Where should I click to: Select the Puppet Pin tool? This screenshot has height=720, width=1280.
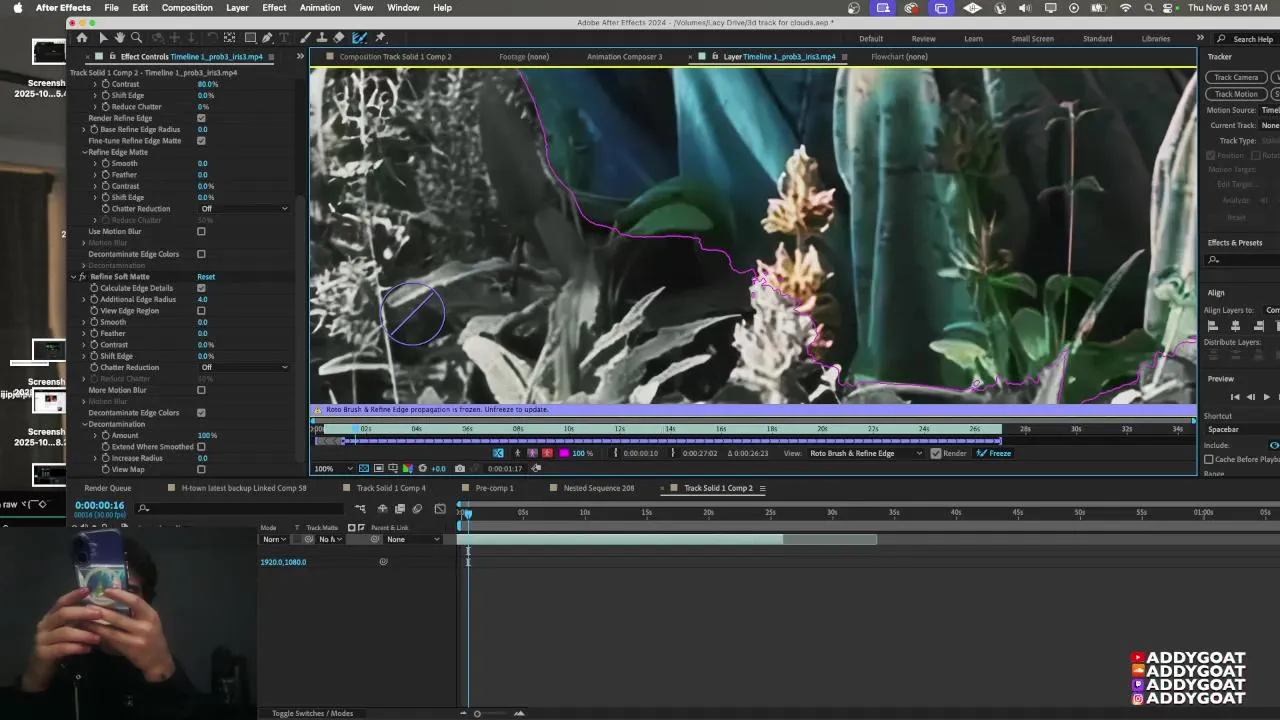coord(380,38)
